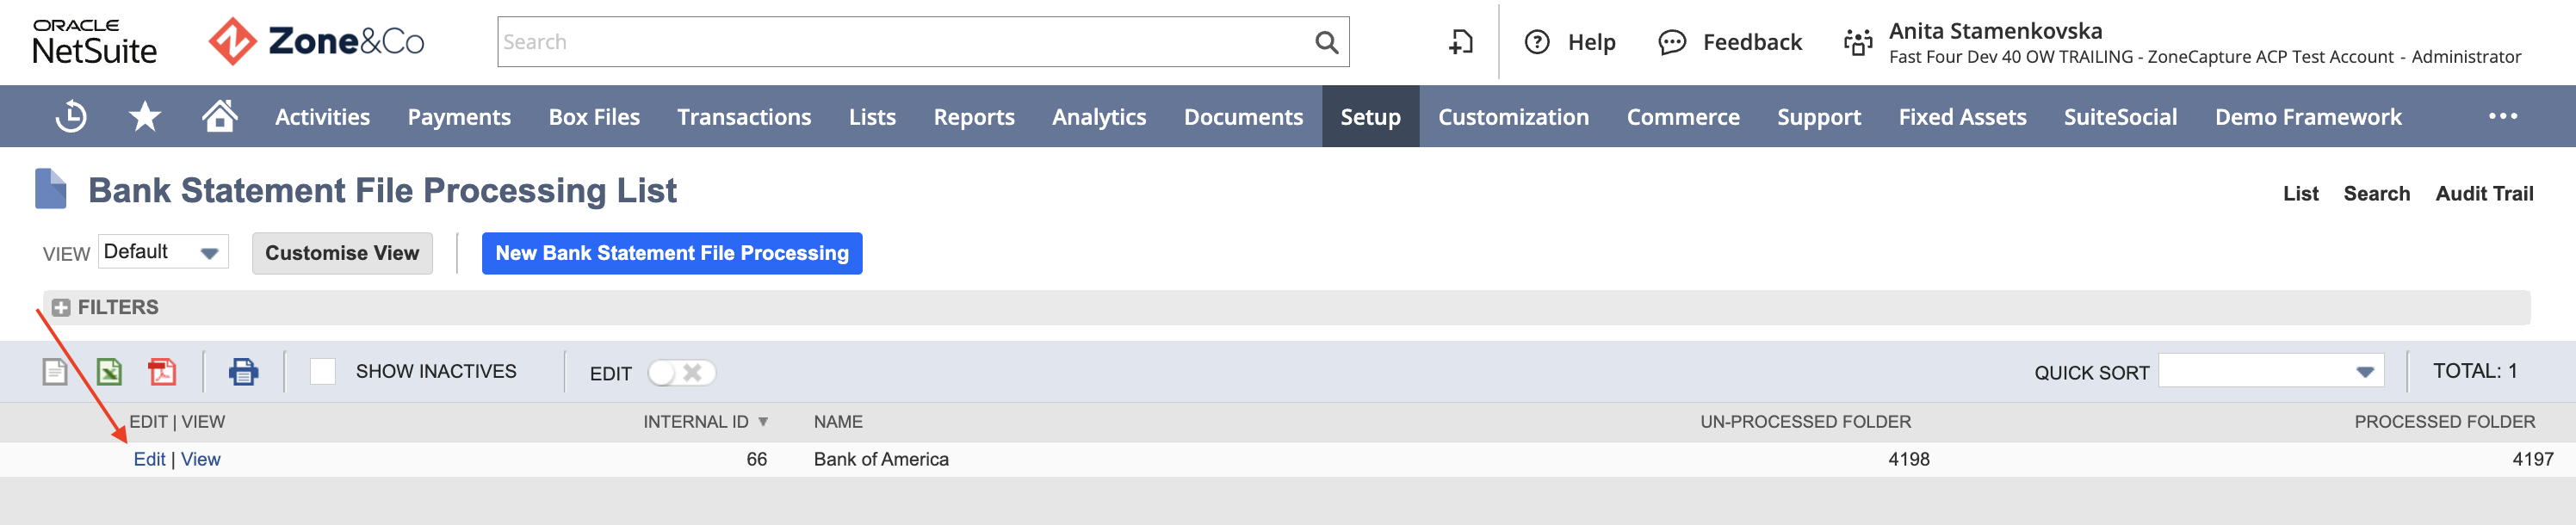Click the List link at top right

tap(2300, 194)
